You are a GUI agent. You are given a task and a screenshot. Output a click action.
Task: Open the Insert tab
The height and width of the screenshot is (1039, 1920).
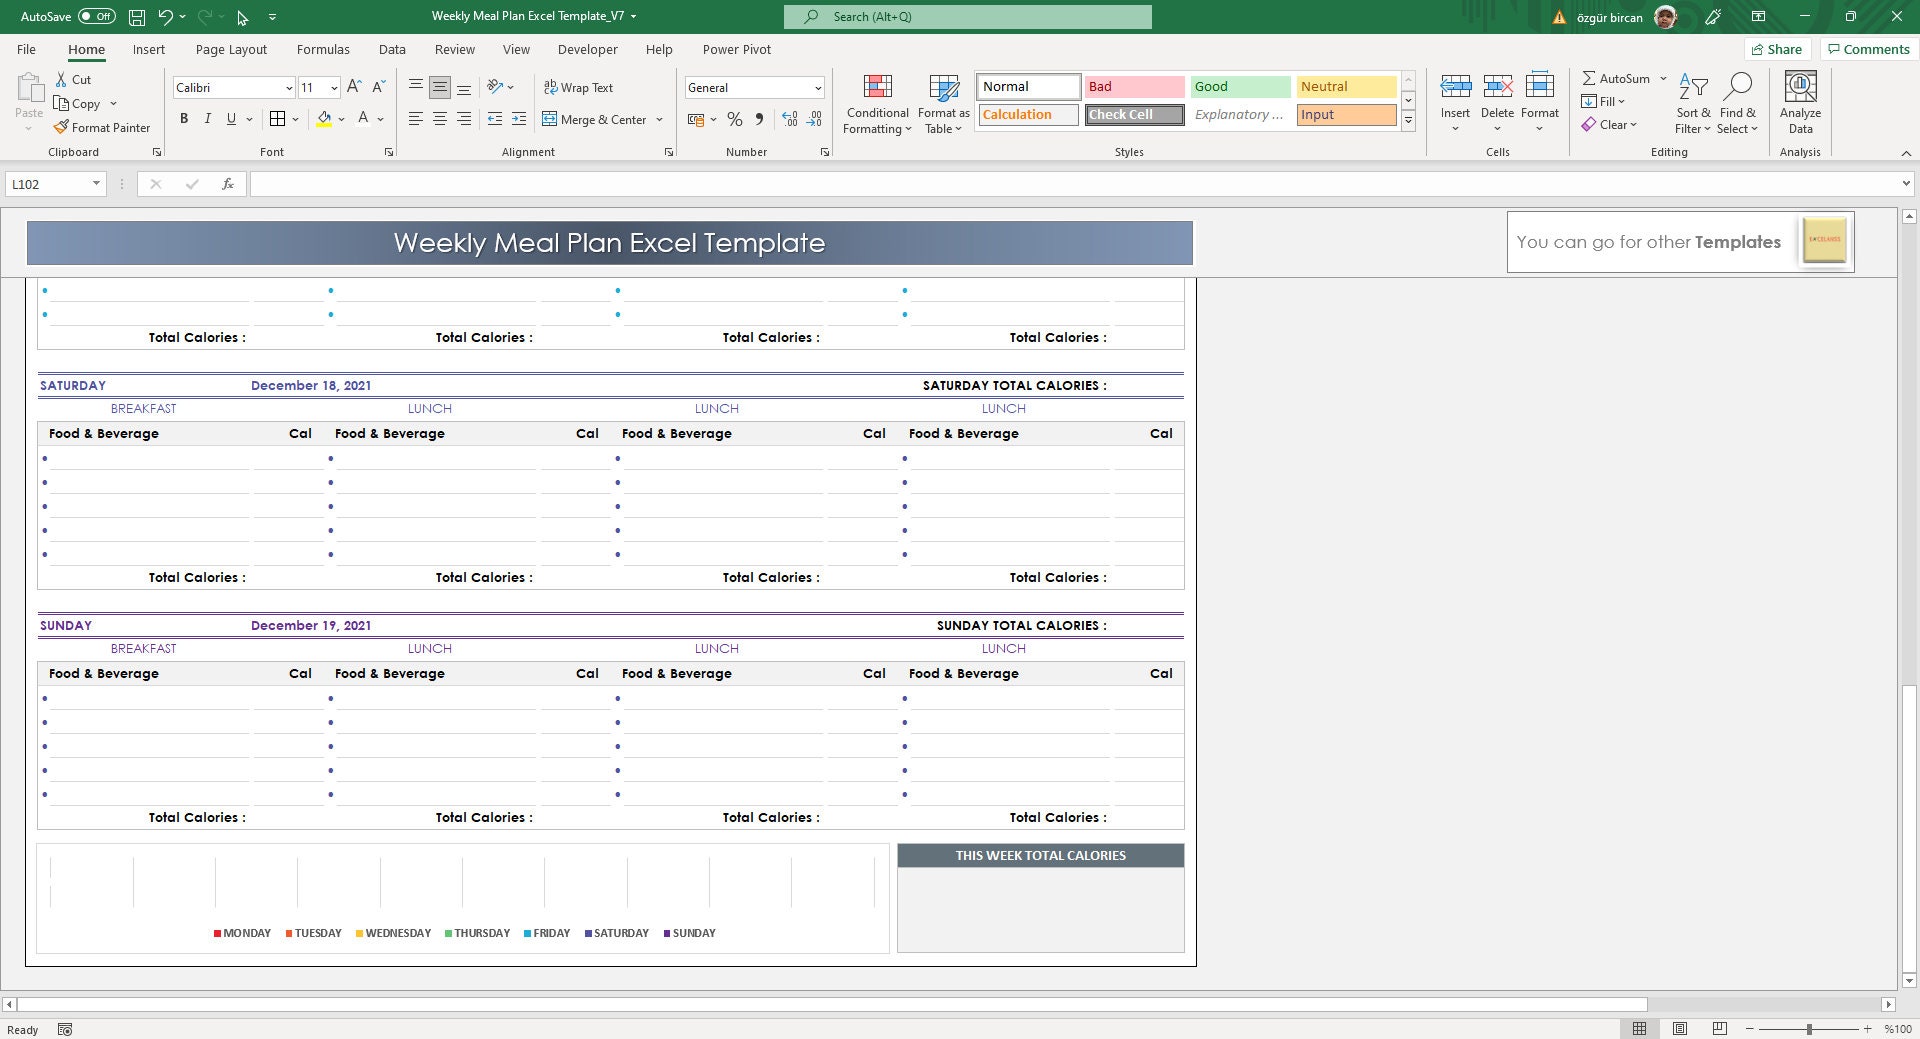coord(149,50)
